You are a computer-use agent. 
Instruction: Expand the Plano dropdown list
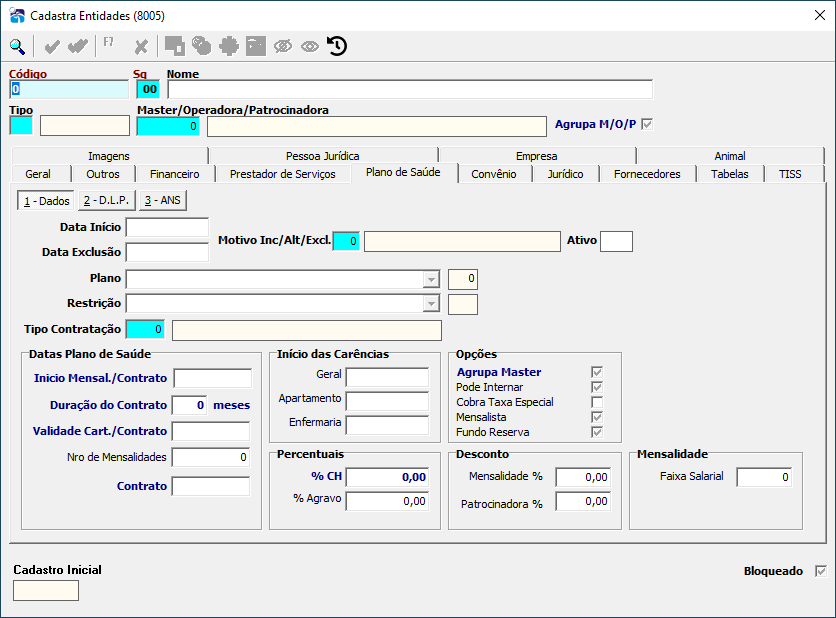(x=431, y=279)
